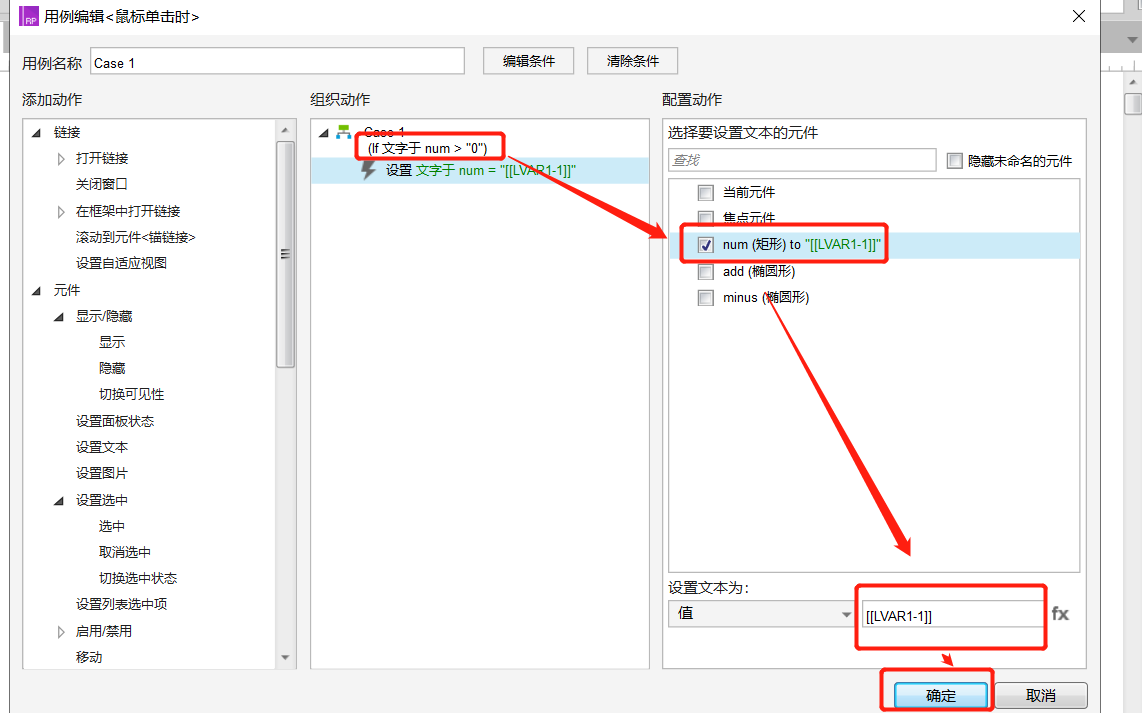Click the down arrow of 添加动作 scrollbar
The height and width of the screenshot is (713, 1142).
pyautogui.click(x=285, y=658)
